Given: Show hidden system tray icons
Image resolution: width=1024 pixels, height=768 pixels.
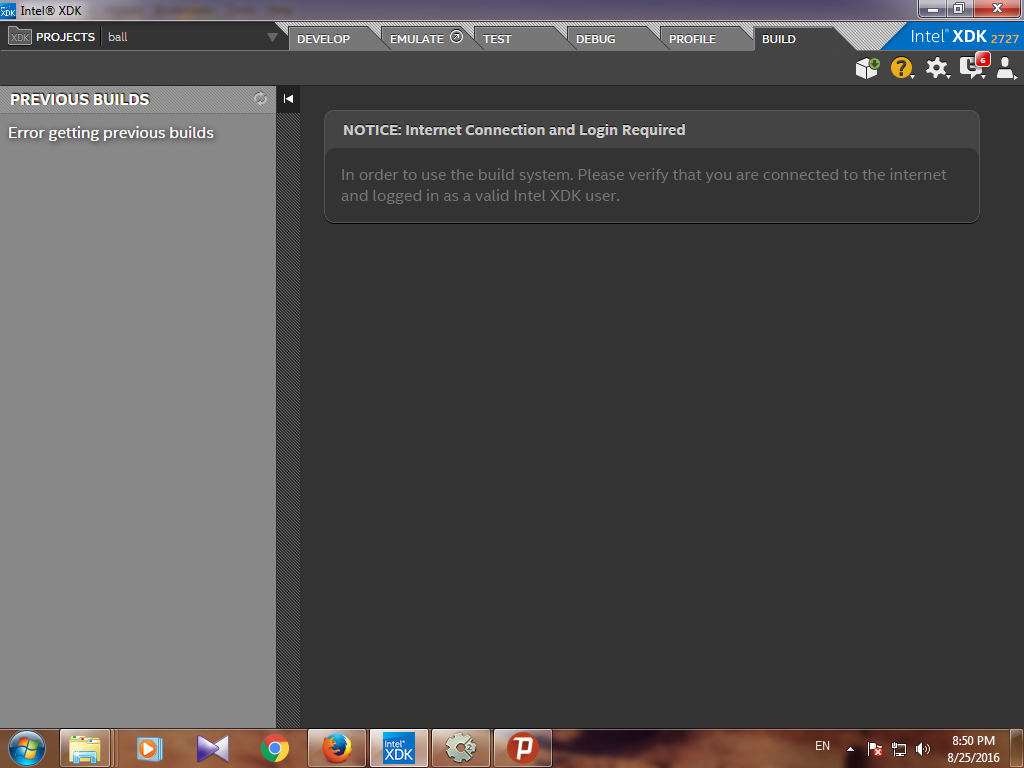Looking at the screenshot, I should (850, 749).
